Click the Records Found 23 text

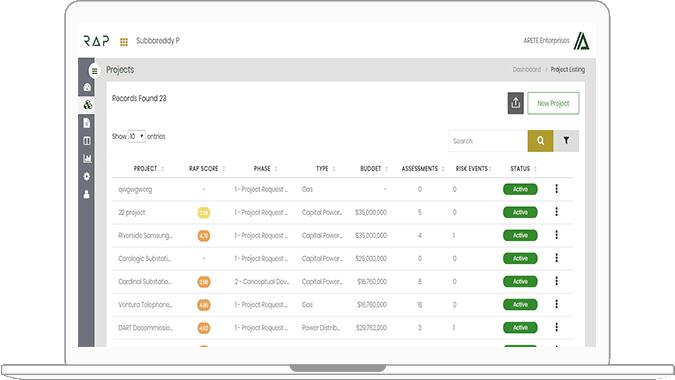tap(139, 99)
